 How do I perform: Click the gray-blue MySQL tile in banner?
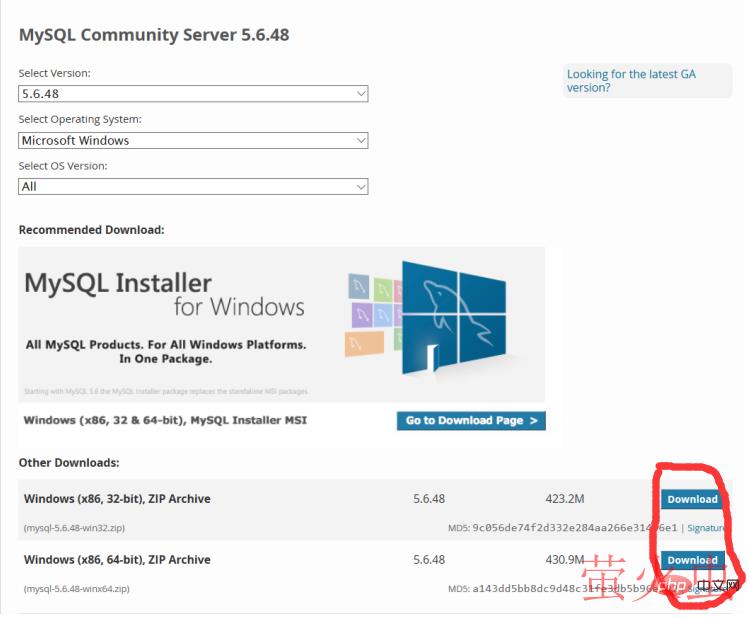[358, 288]
